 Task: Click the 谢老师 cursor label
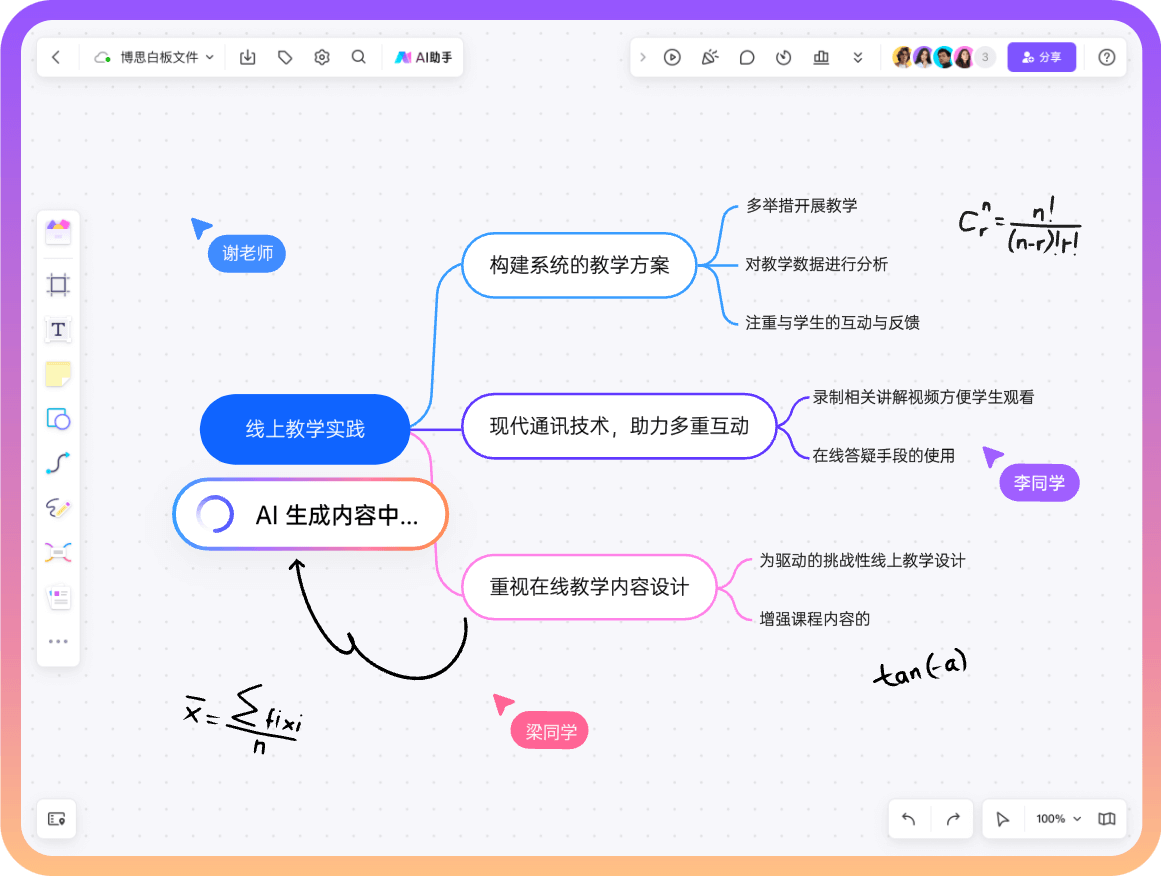point(247,253)
